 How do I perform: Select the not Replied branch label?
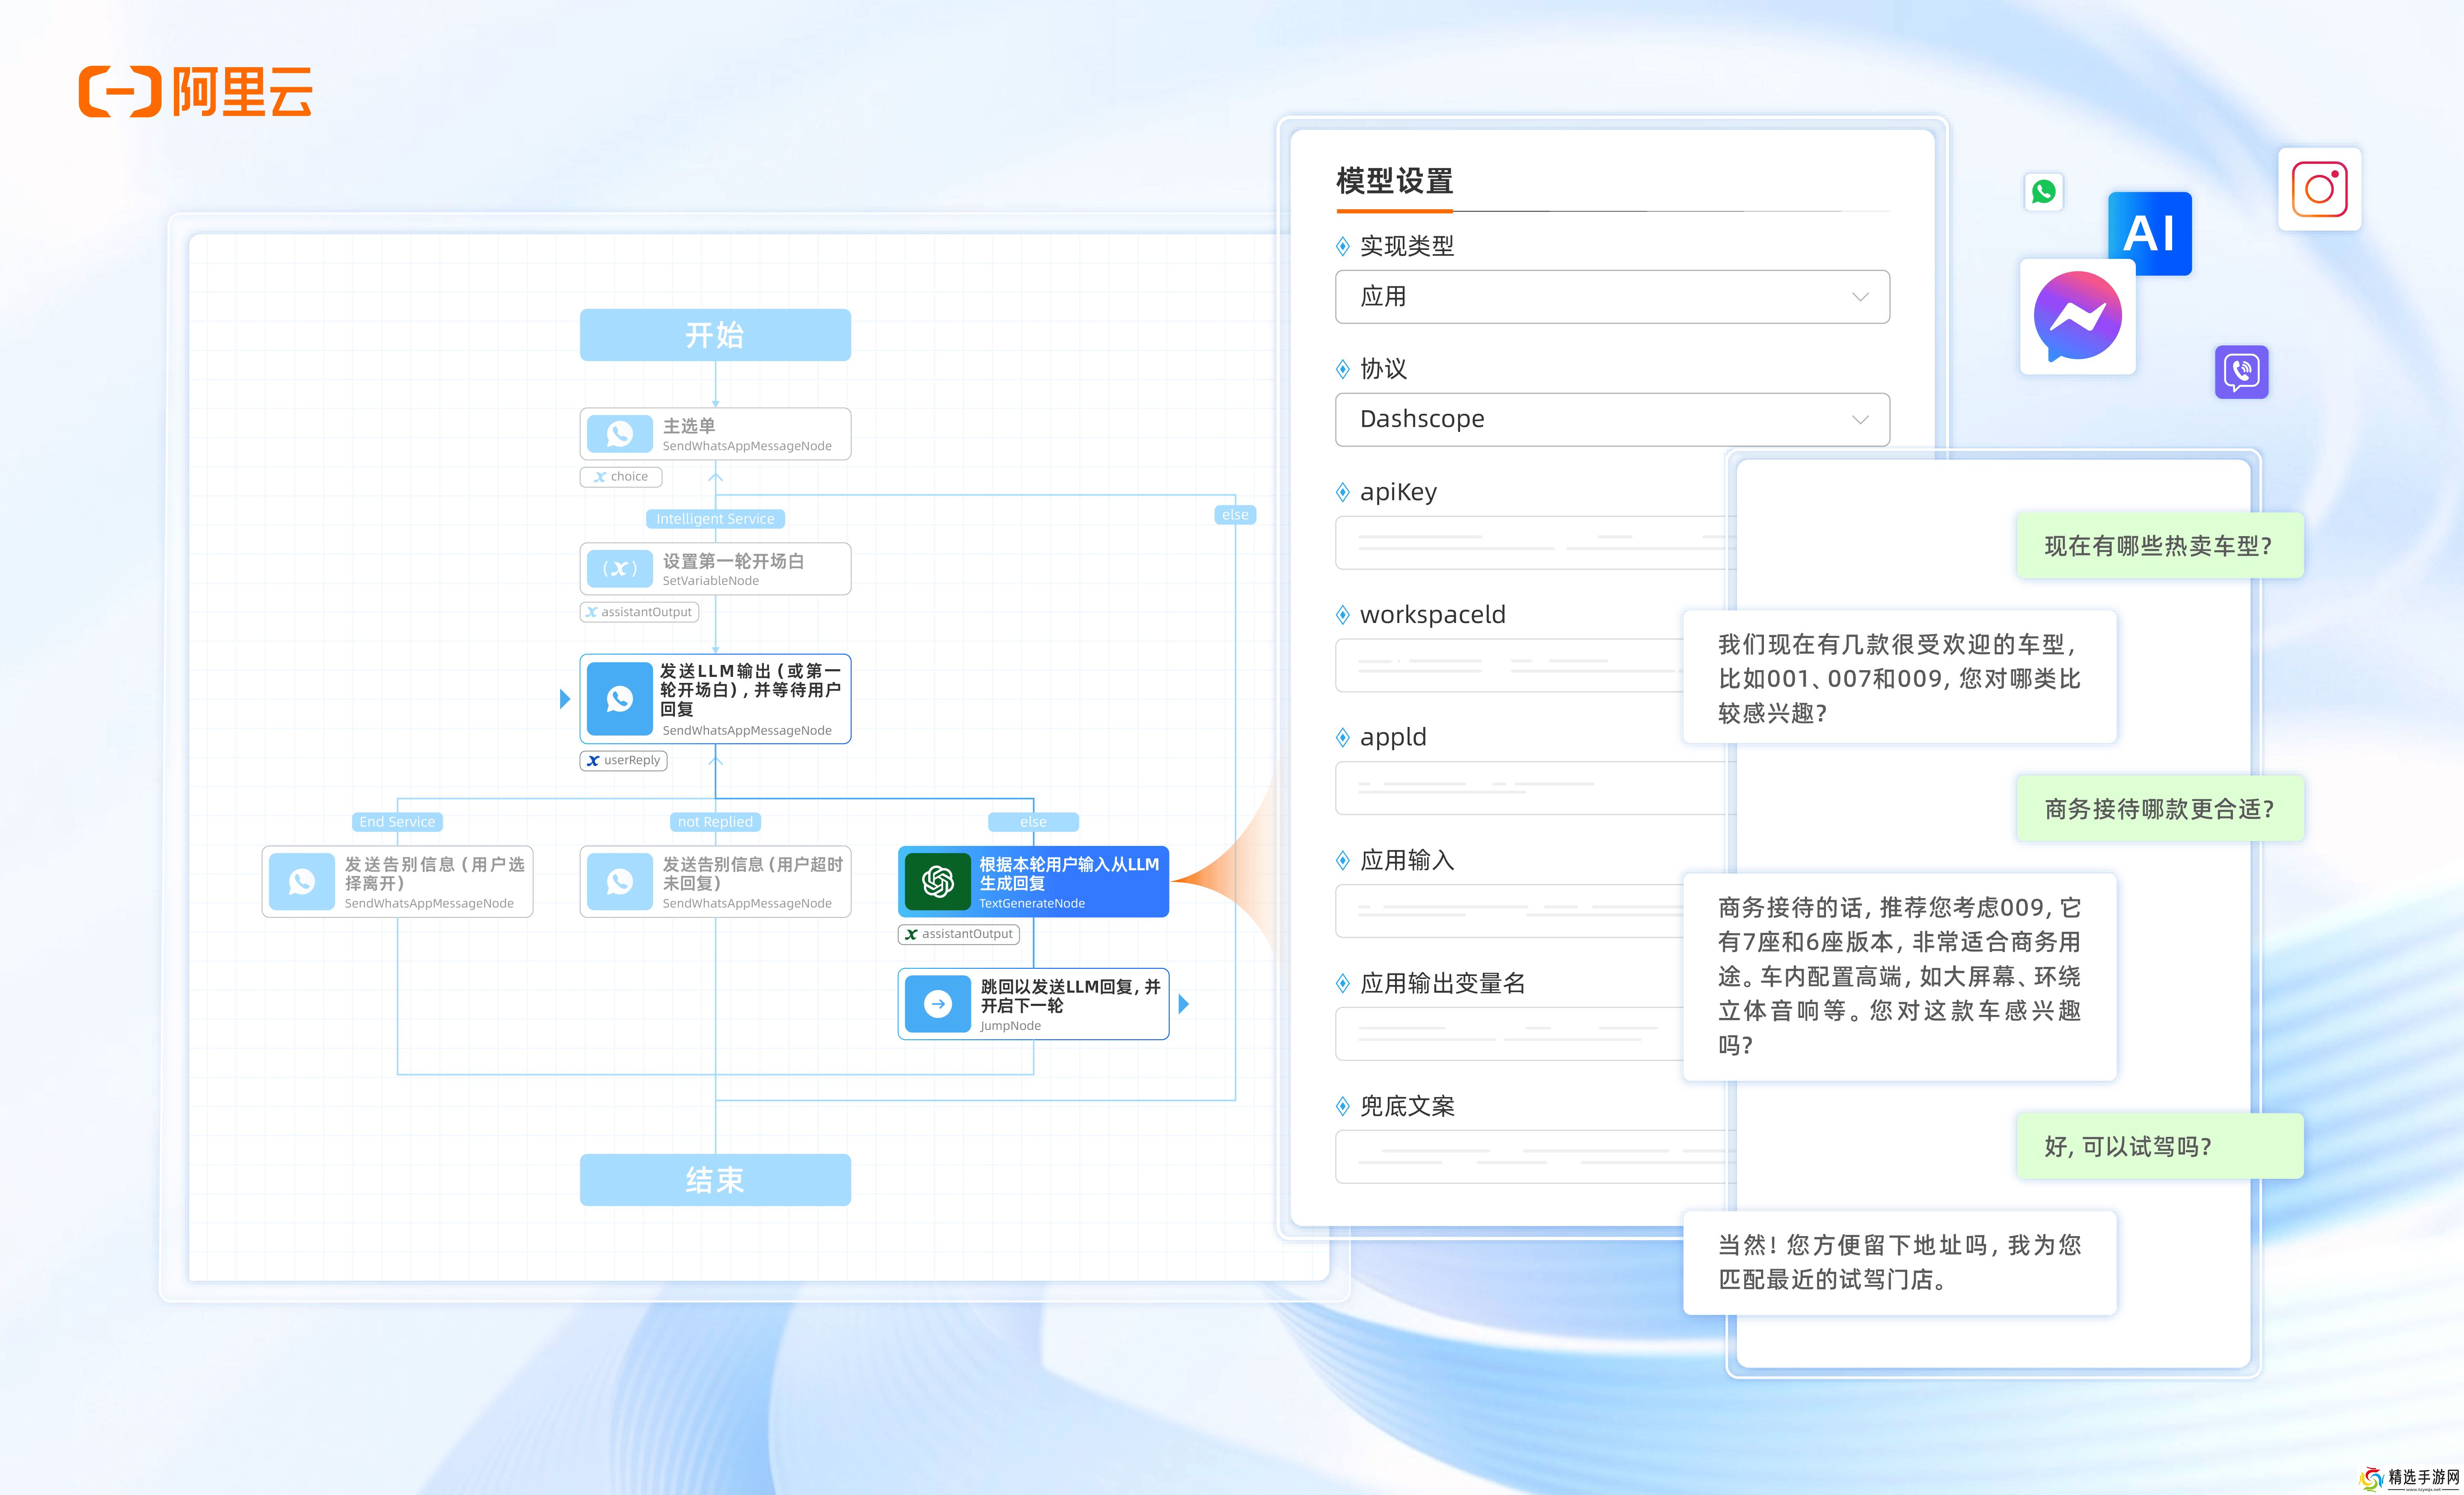tap(715, 821)
